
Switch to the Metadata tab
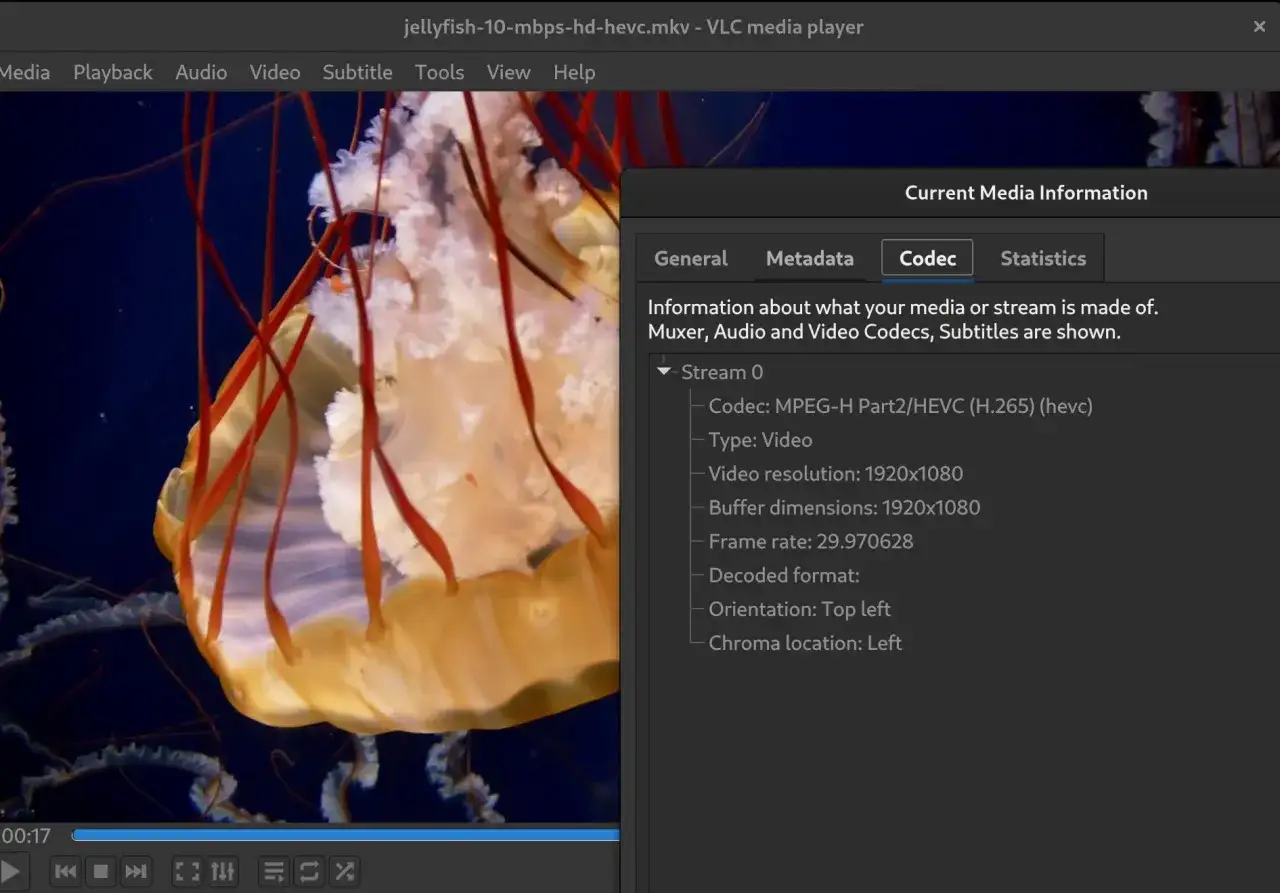coord(810,258)
